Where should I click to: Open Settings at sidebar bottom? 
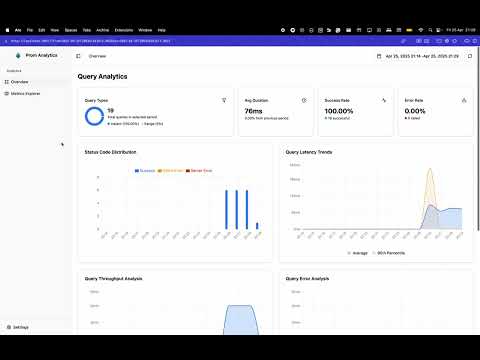(18, 327)
